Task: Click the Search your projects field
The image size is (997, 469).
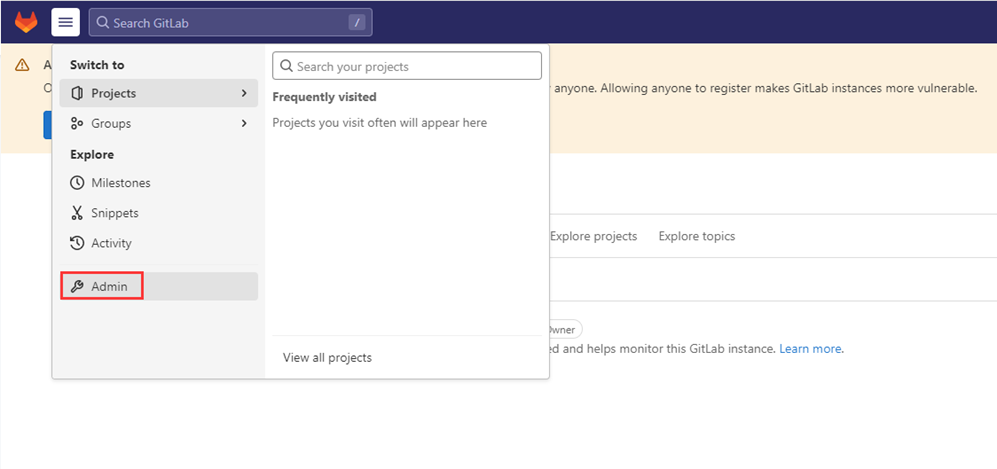Action: pyautogui.click(x=407, y=66)
